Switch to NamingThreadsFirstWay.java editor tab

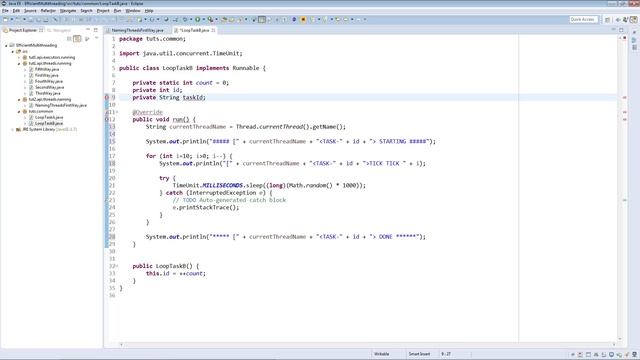138,30
